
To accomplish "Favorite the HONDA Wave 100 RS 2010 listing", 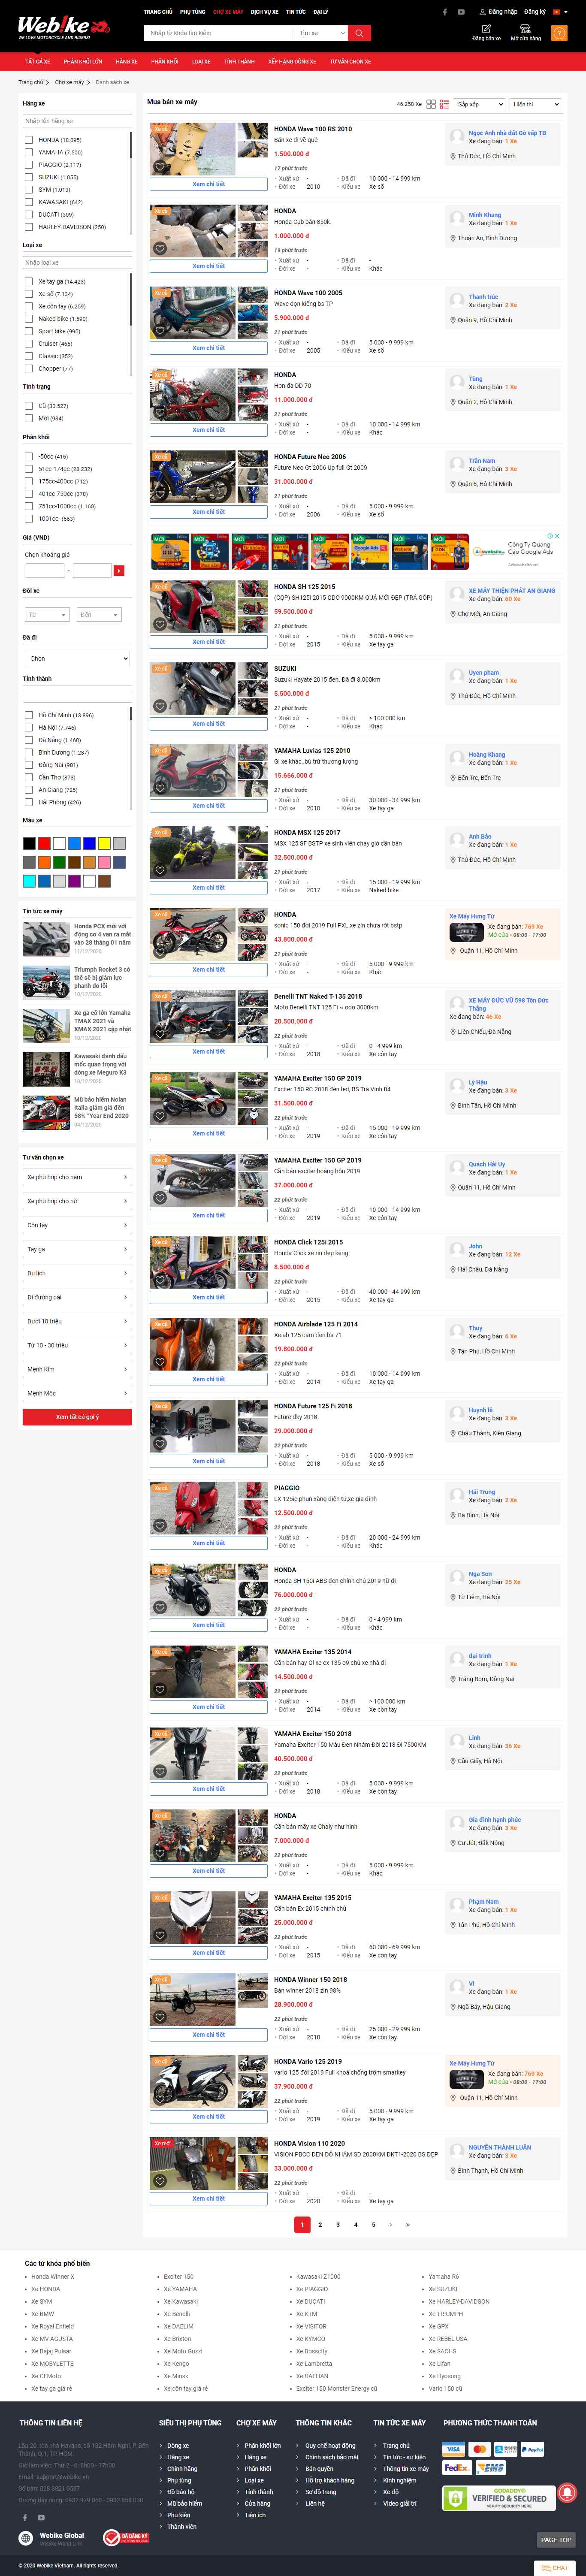I will [159, 167].
